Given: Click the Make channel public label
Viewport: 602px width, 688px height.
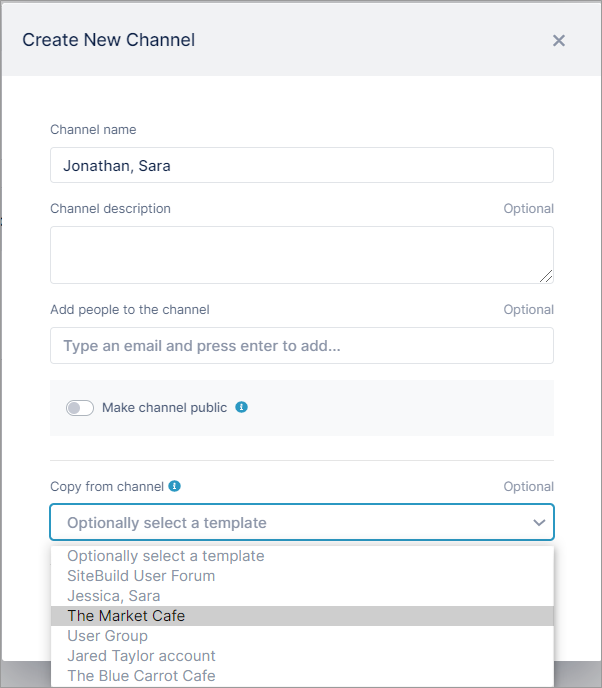Looking at the screenshot, I should (165, 408).
